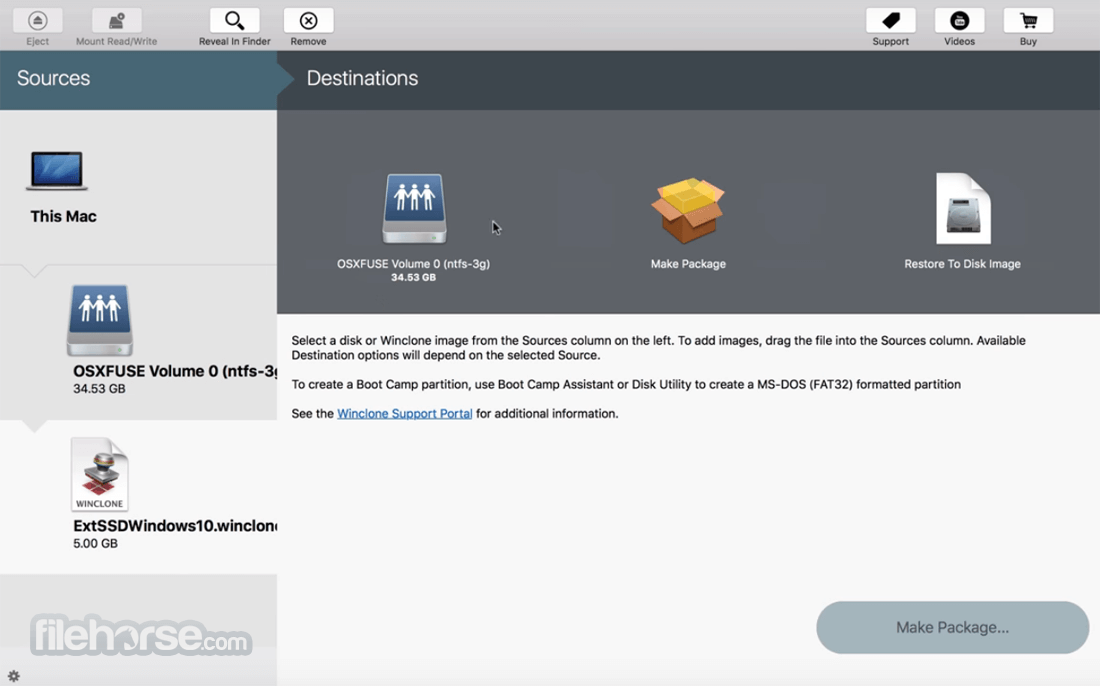Click the Destinations header
This screenshot has height=686, width=1100.
[x=362, y=78]
